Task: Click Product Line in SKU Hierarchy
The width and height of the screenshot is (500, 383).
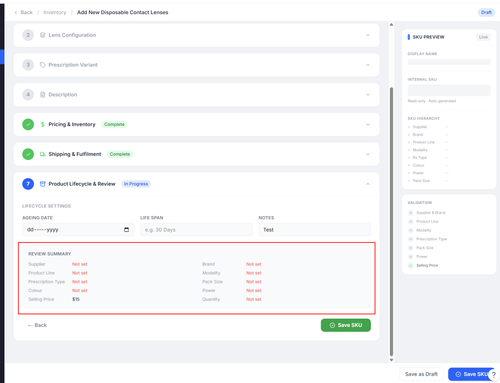Action: pos(424,142)
